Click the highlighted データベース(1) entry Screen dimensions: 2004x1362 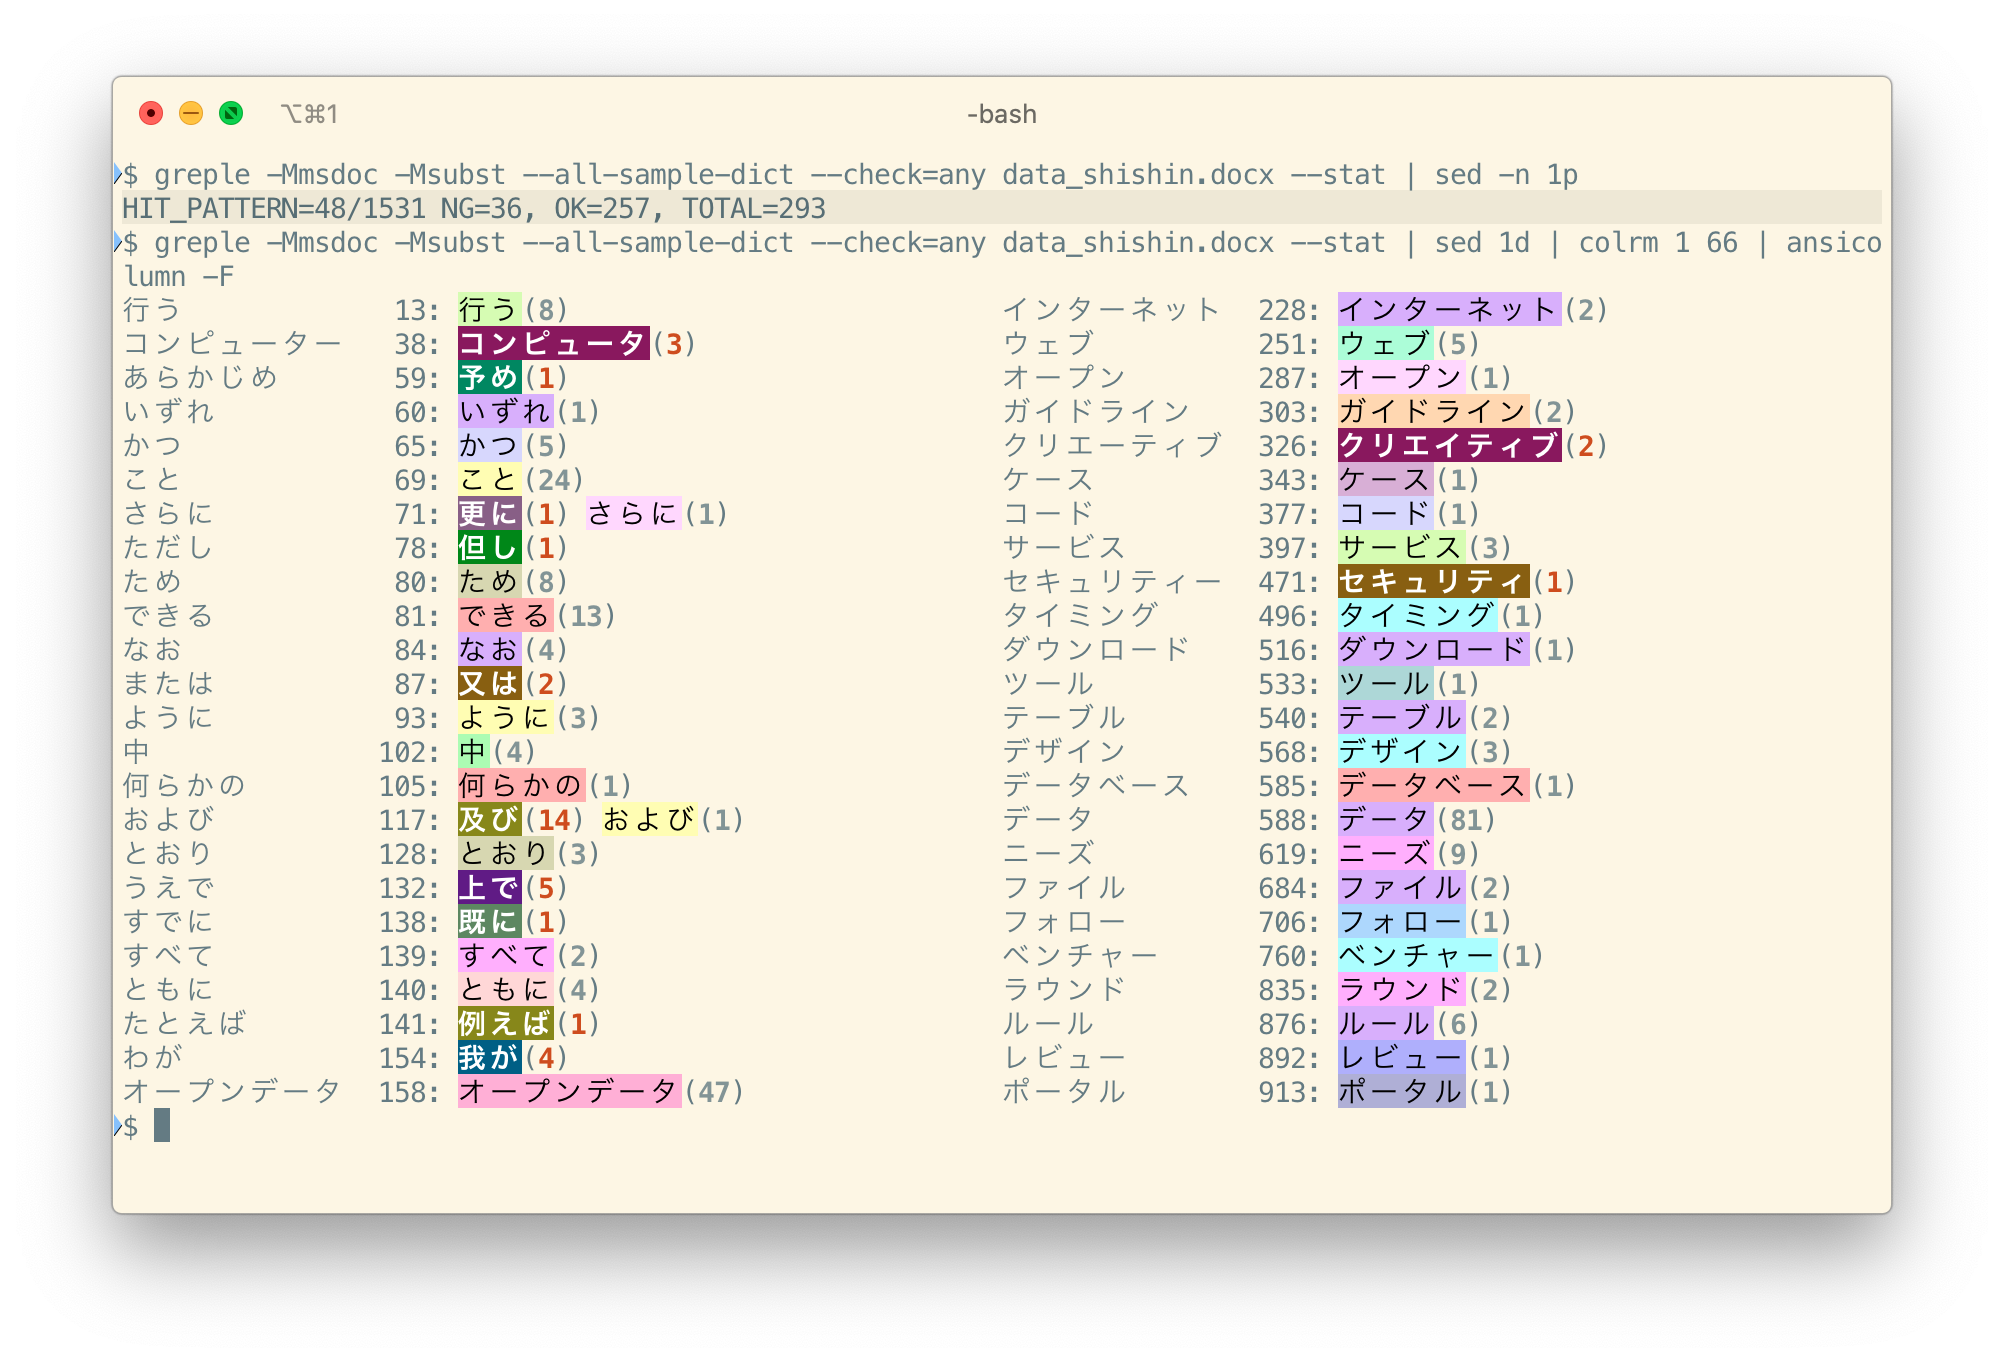(x=1433, y=786)
